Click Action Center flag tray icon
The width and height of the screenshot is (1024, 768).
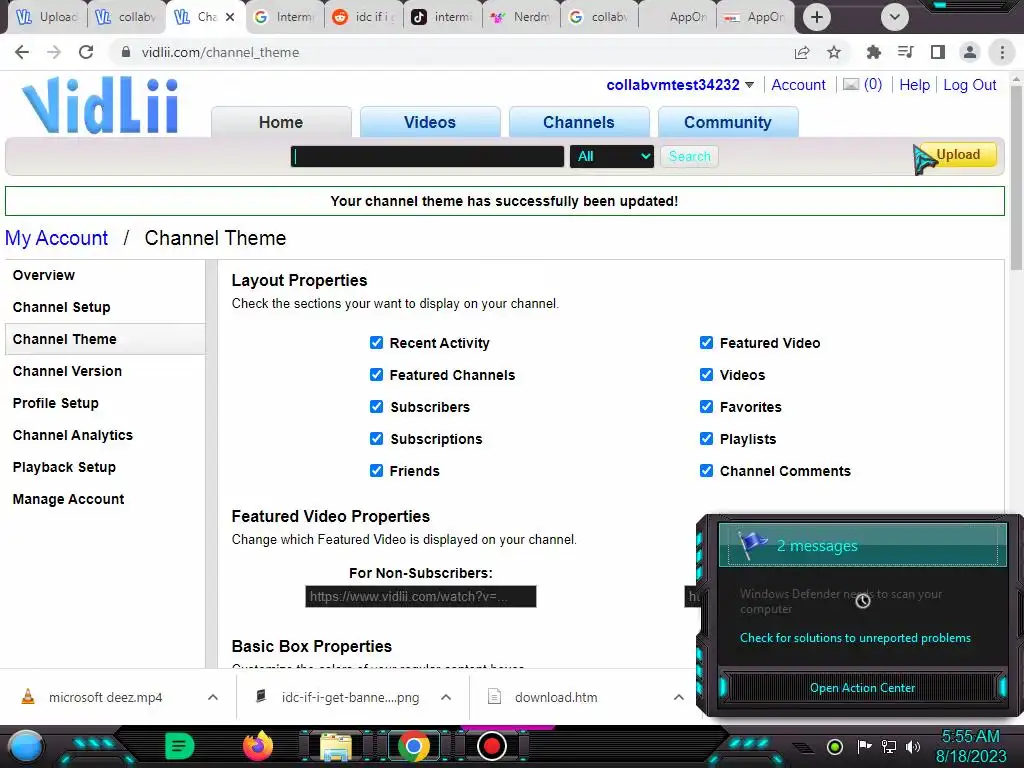(x=864, y=746)
